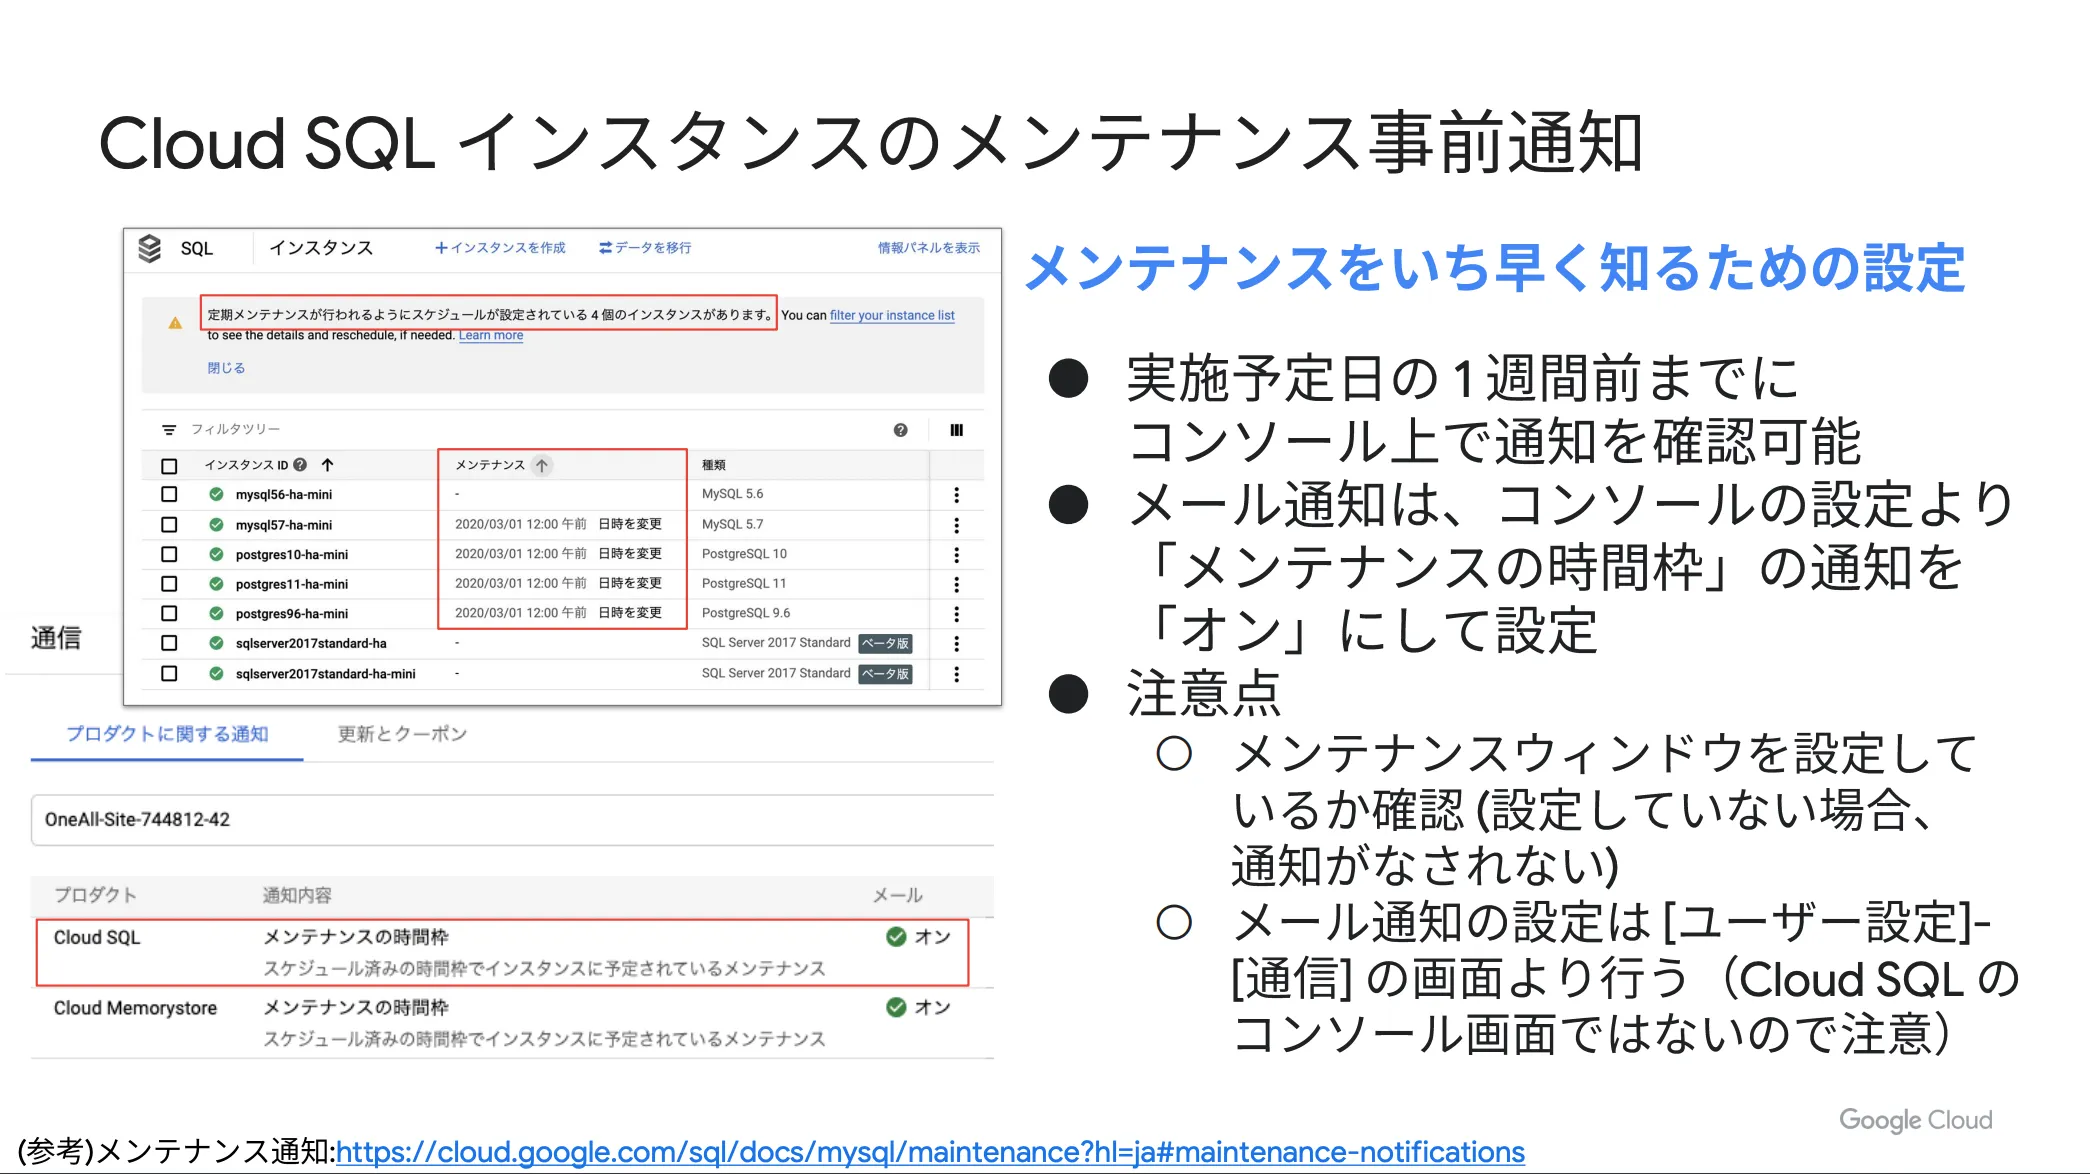Open the column display options icon

(957, 430)
